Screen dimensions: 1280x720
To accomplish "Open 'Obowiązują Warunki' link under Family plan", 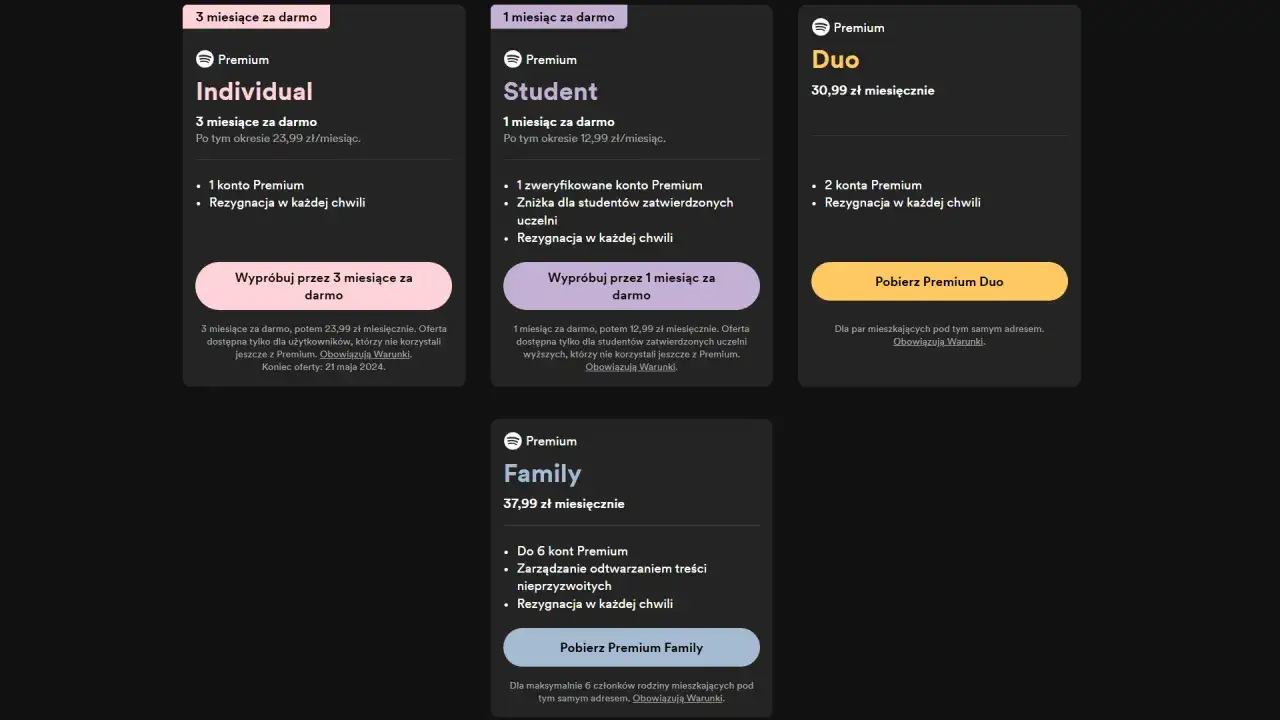I will point(677,698).
